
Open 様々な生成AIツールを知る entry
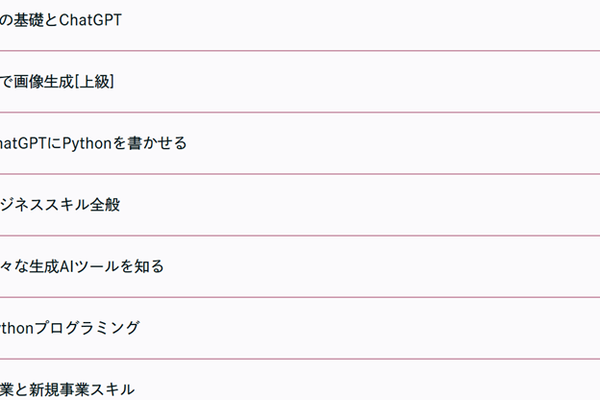click(300, 267)
